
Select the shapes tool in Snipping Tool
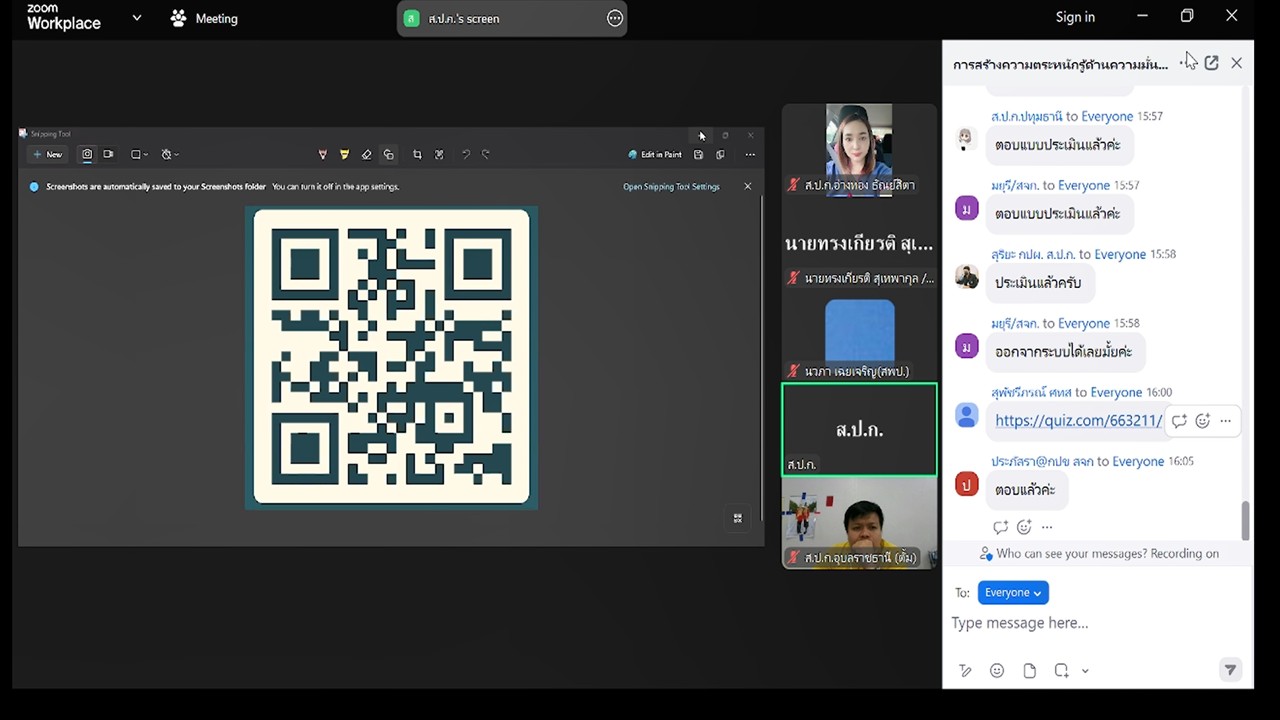tap(389, 154)
